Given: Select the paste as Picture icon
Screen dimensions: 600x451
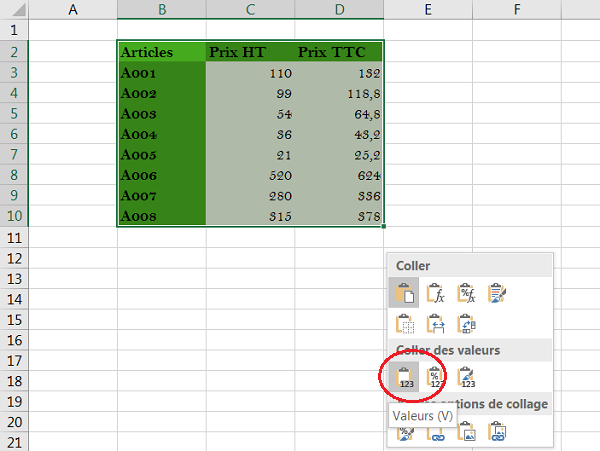Looking at the screenshot, I should point(466,431).
